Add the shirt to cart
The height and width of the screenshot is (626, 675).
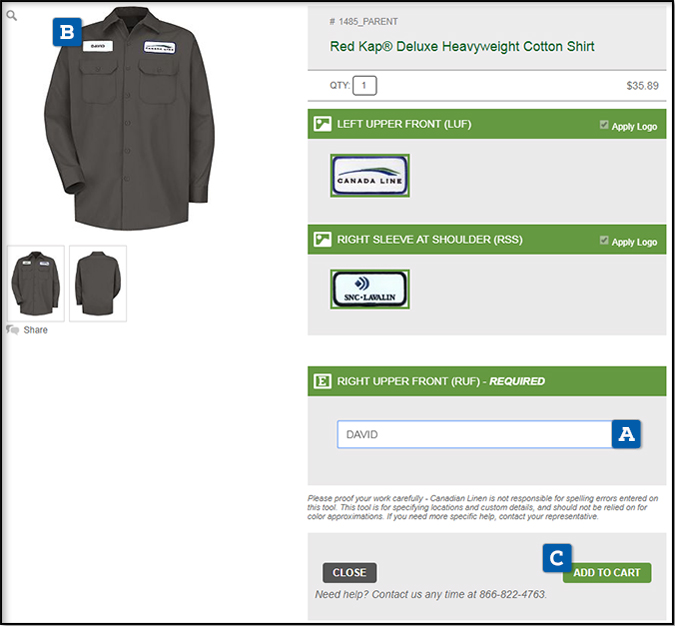coord(607,573)
